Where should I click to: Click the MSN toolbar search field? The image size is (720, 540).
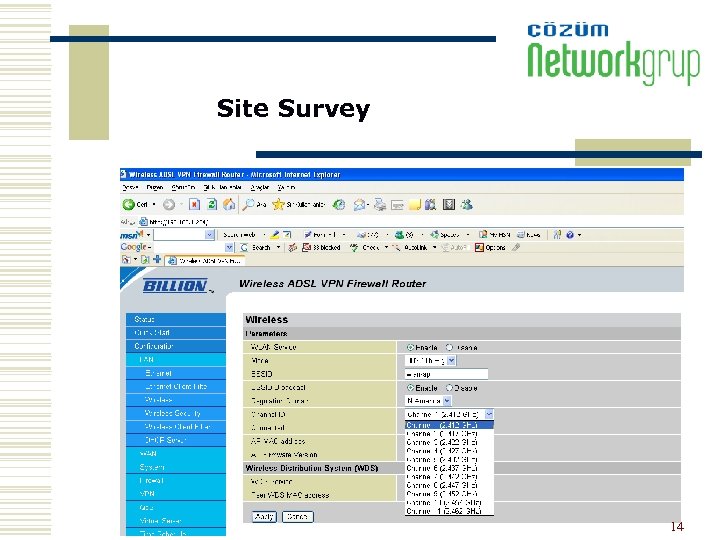click(179, 235)
